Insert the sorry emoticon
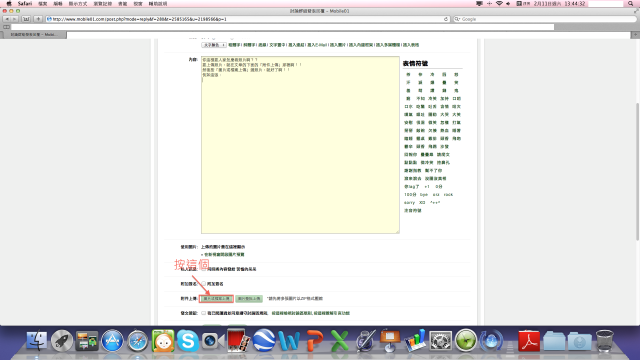Viewport: 640px width, 360px height. click(409, 202)
